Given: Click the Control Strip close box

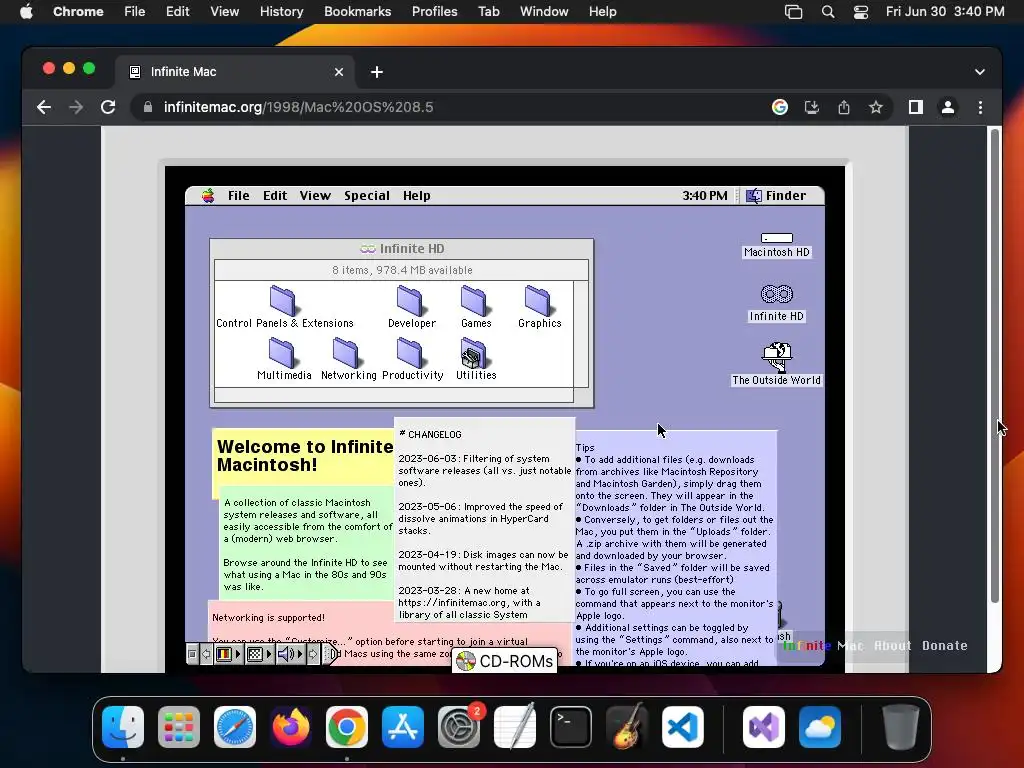Looking at the screenshot, I should coord(192,654).
